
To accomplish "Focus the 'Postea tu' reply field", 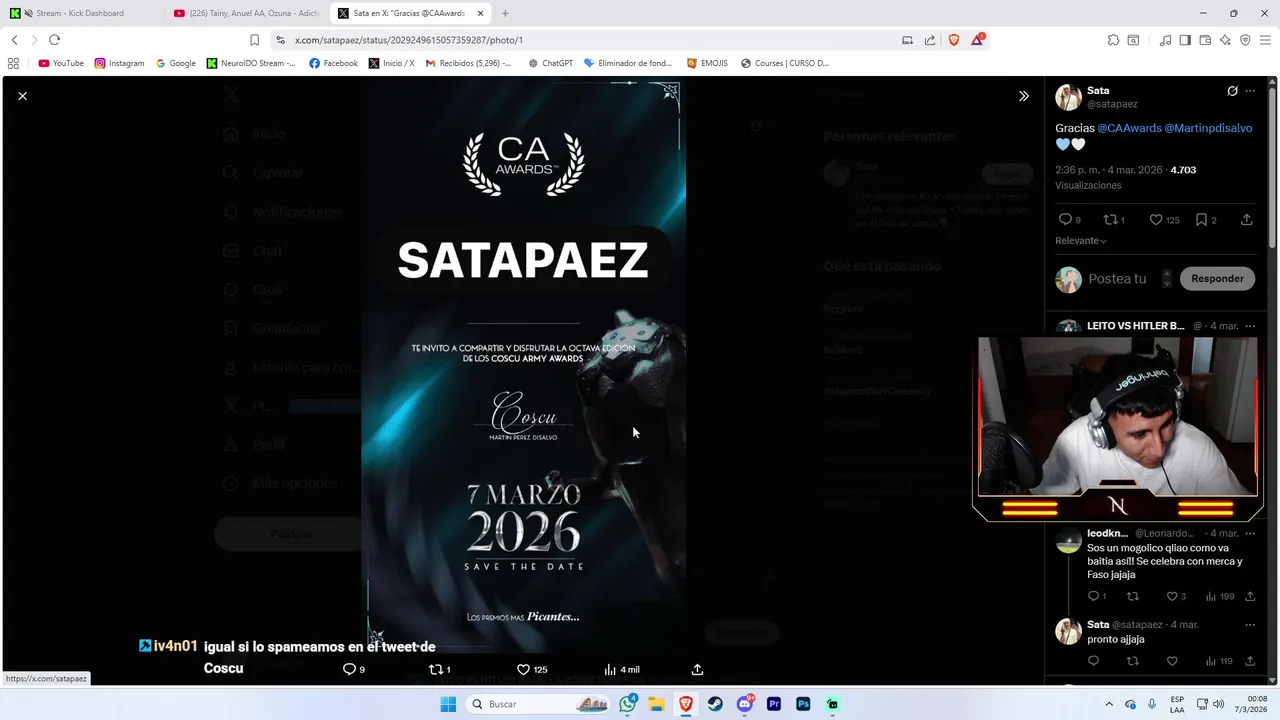I will tap(1117, 279).
